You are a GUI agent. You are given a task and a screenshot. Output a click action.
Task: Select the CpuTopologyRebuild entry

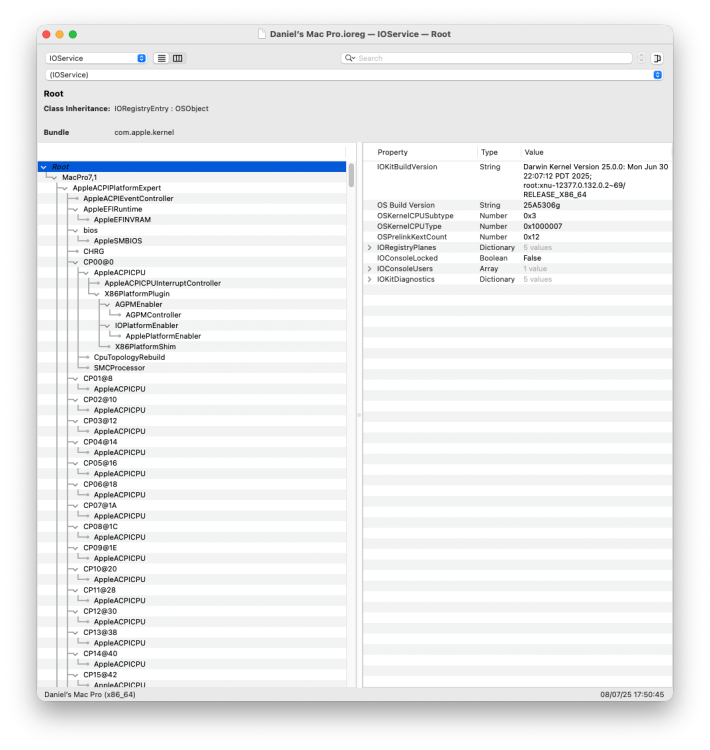[129, 357]
